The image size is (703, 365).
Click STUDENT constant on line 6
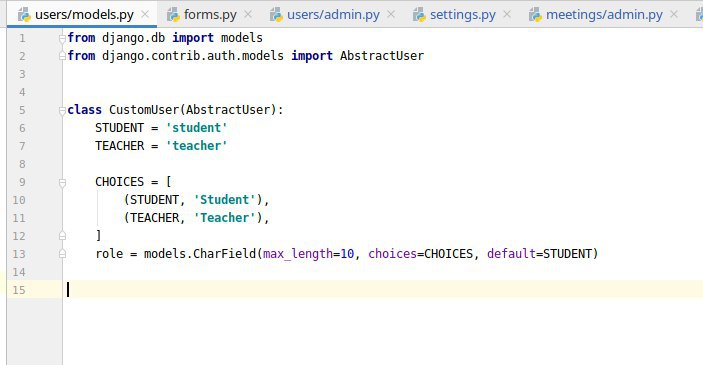pos(119,128)
